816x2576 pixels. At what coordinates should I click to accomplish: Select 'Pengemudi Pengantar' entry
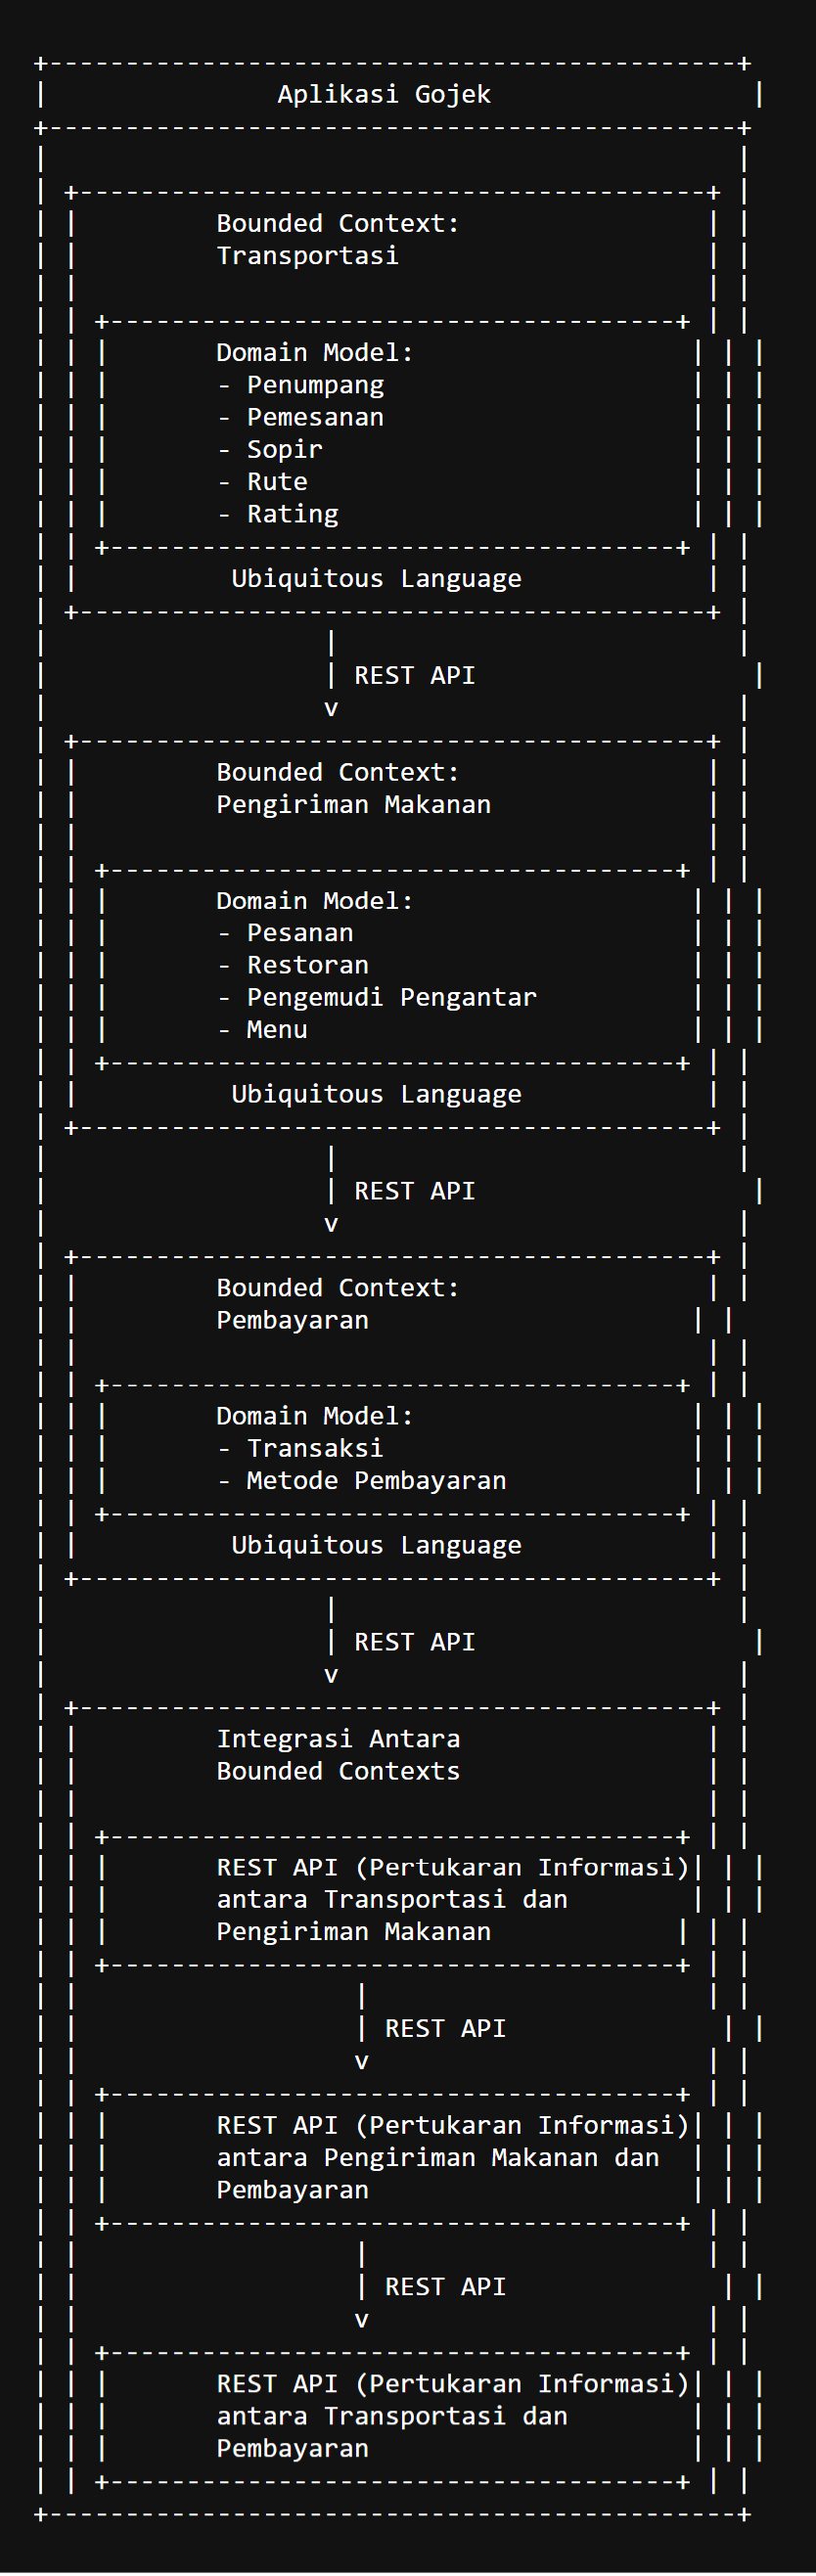[x=392, y=998]
